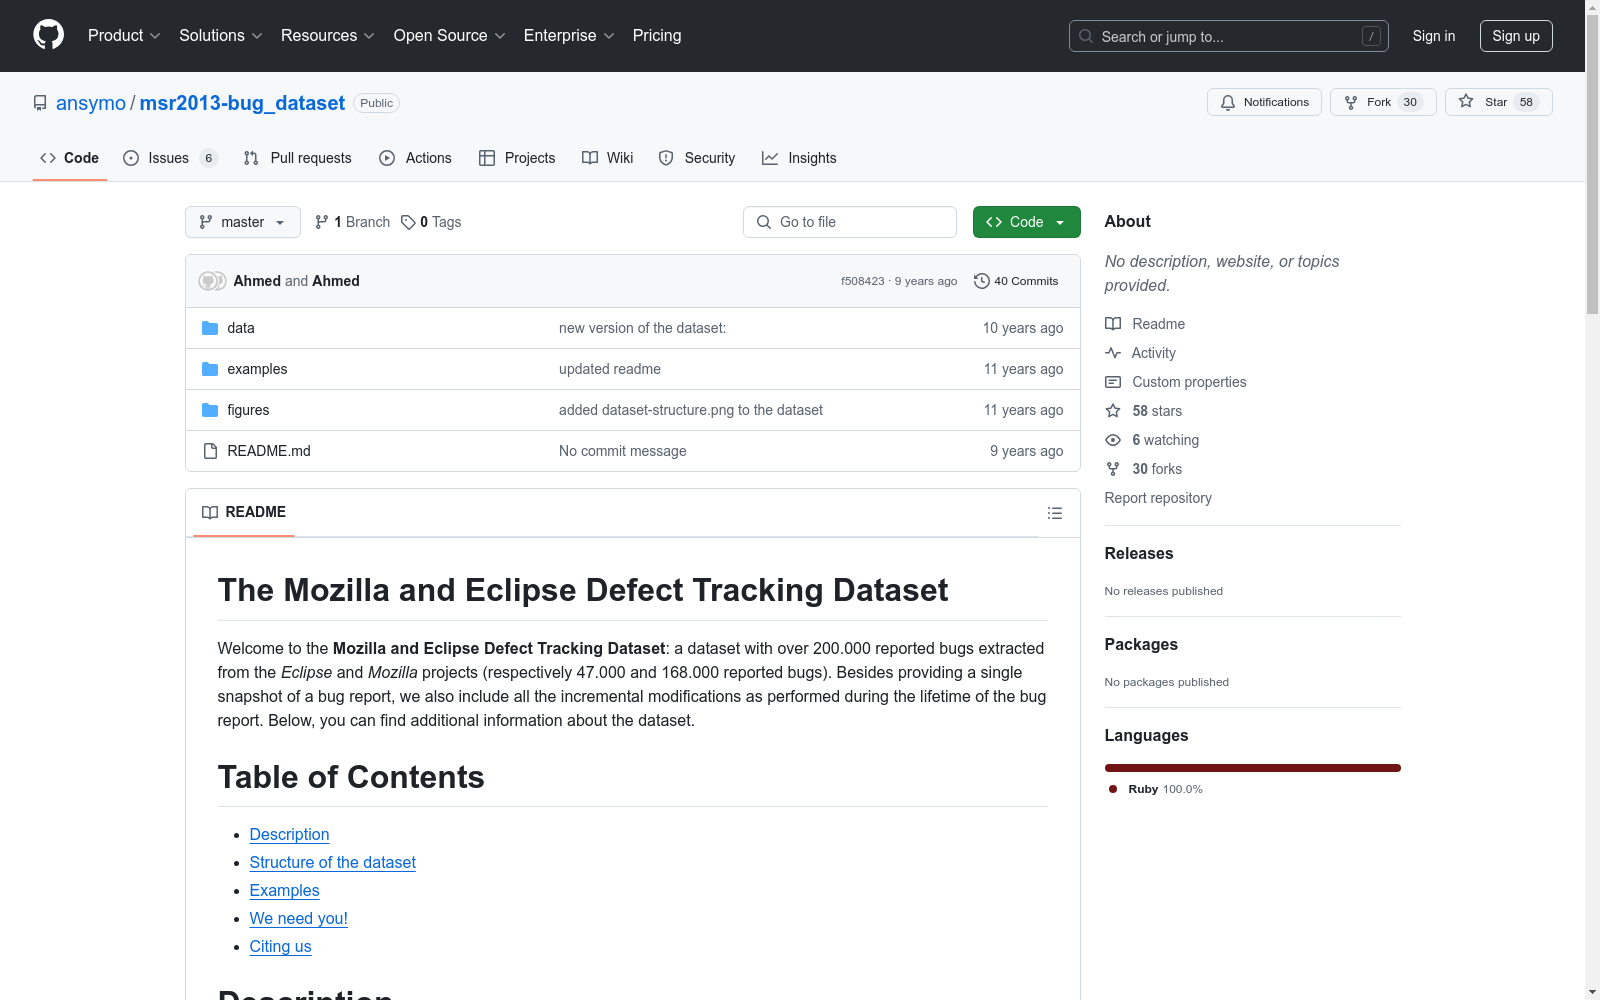Expand the Product menu

pos(124,36)
